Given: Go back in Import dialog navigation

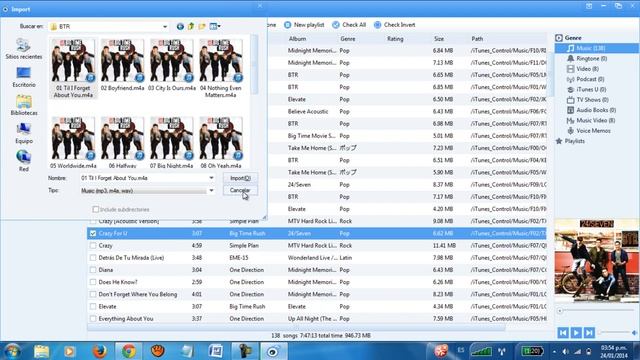Looking at the screenshot, I should (x=180, y=27).
